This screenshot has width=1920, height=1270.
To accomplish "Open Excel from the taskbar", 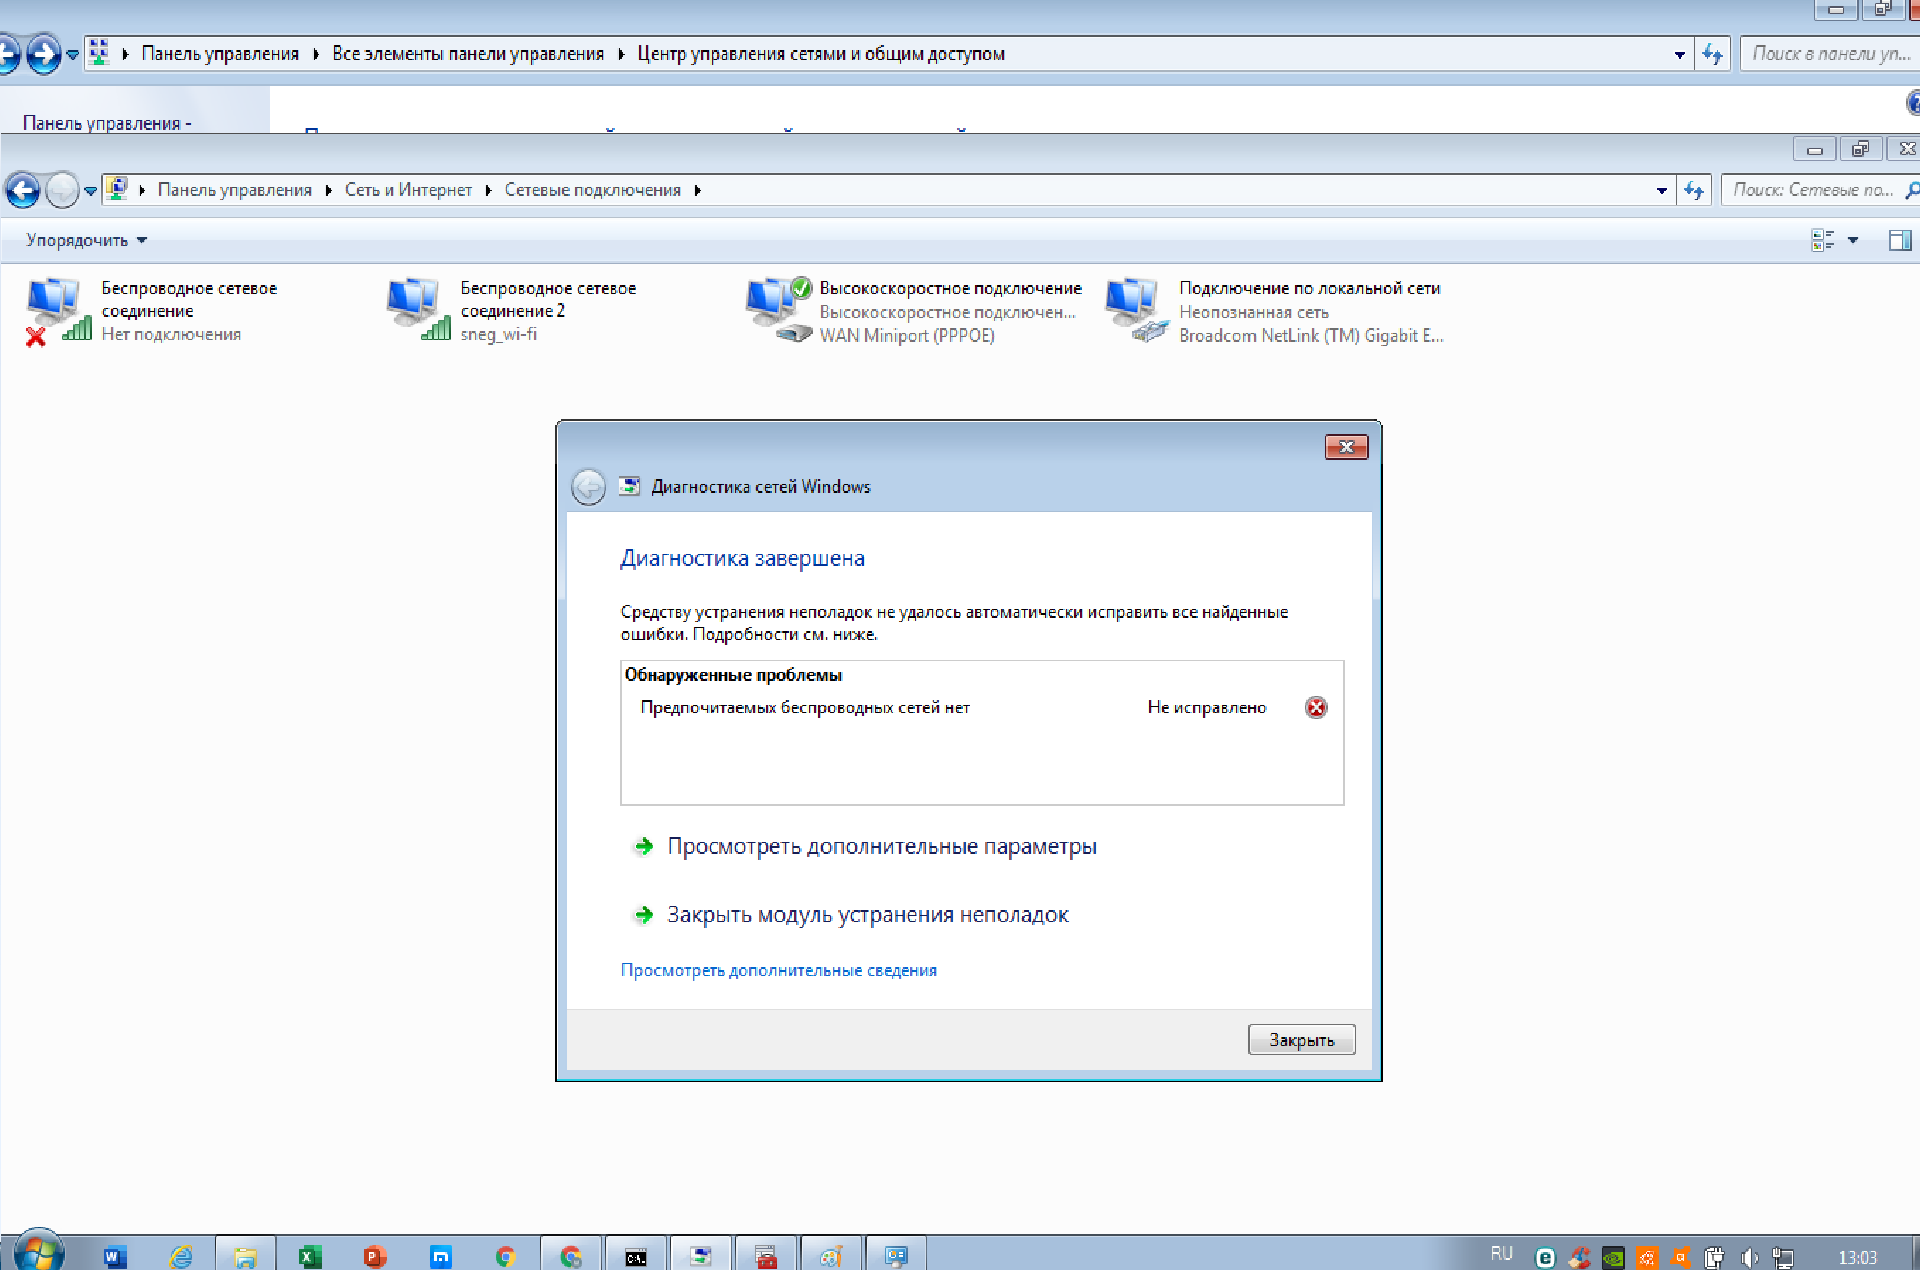I will coord(310,1256).
